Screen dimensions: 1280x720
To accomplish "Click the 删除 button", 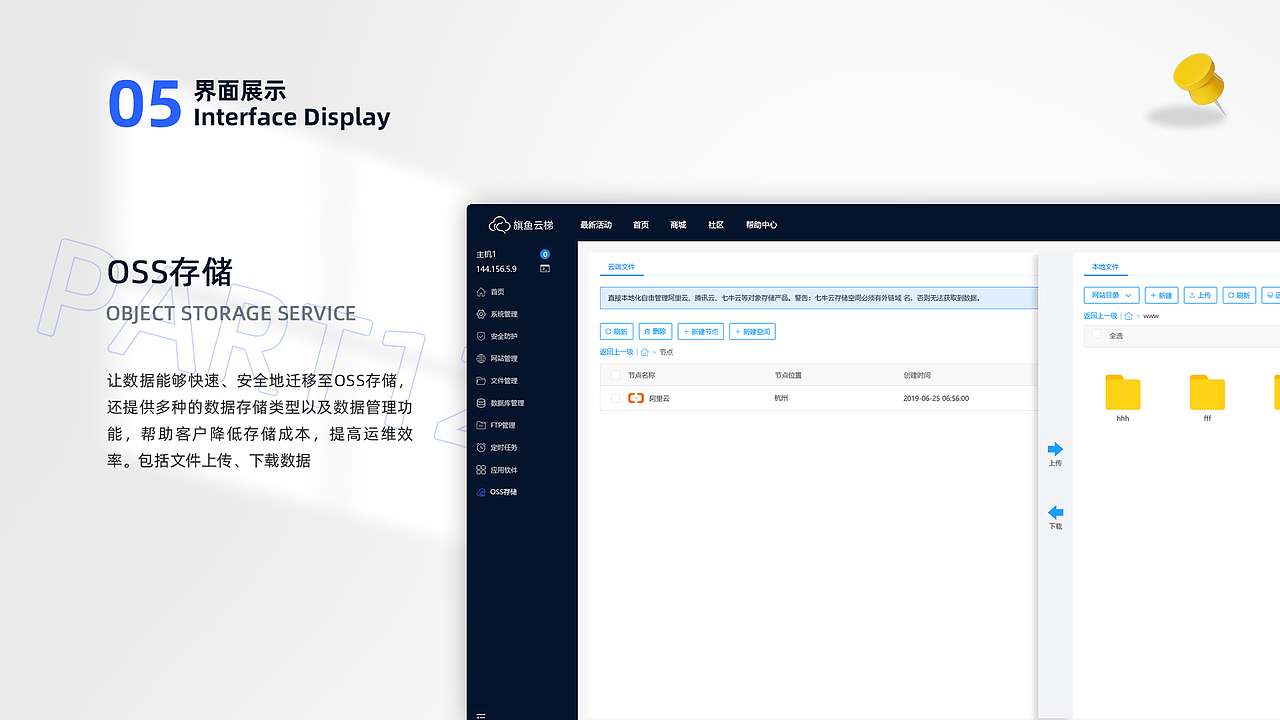I will [x=655, y=331].
